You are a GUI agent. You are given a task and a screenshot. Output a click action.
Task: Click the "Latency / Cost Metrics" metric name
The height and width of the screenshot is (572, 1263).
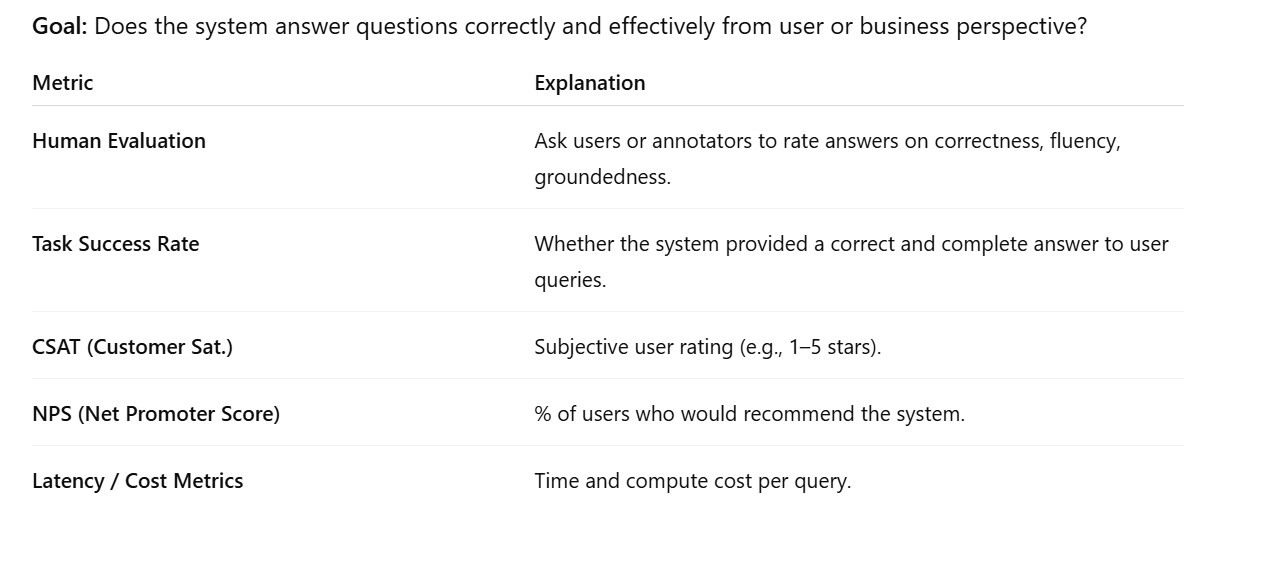[x=137, y=481]
